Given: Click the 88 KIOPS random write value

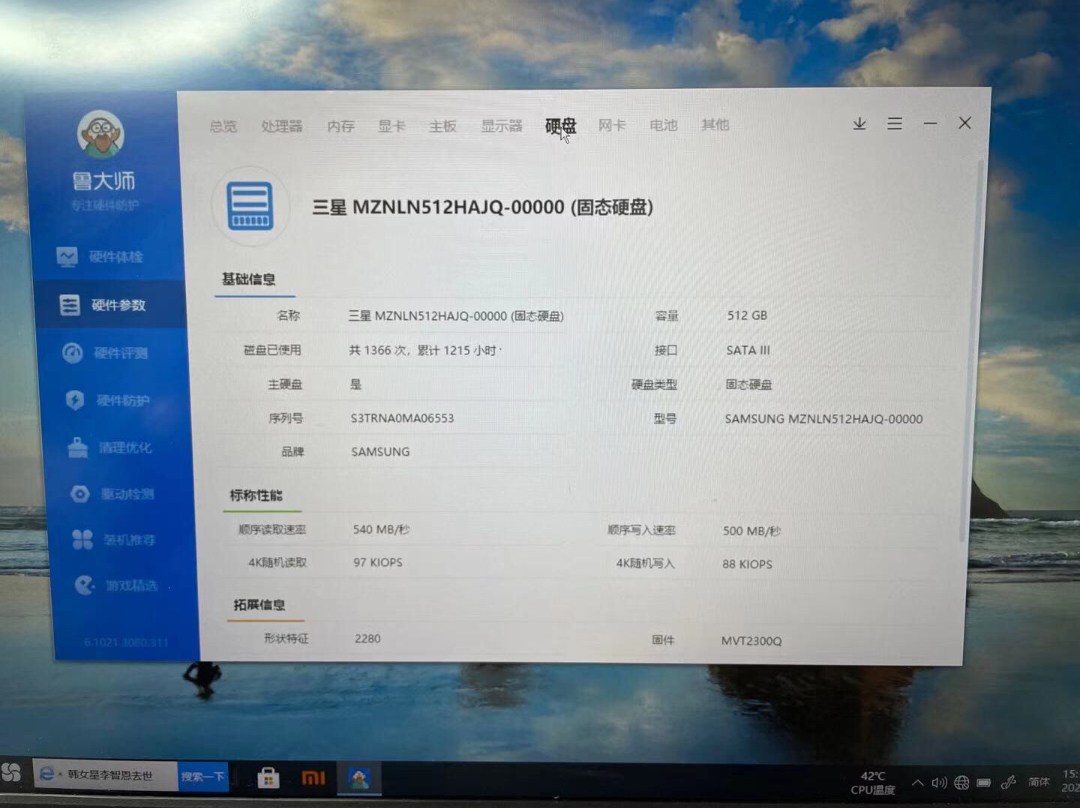Looking at the screenshot, I should click(x=747, y=564).
